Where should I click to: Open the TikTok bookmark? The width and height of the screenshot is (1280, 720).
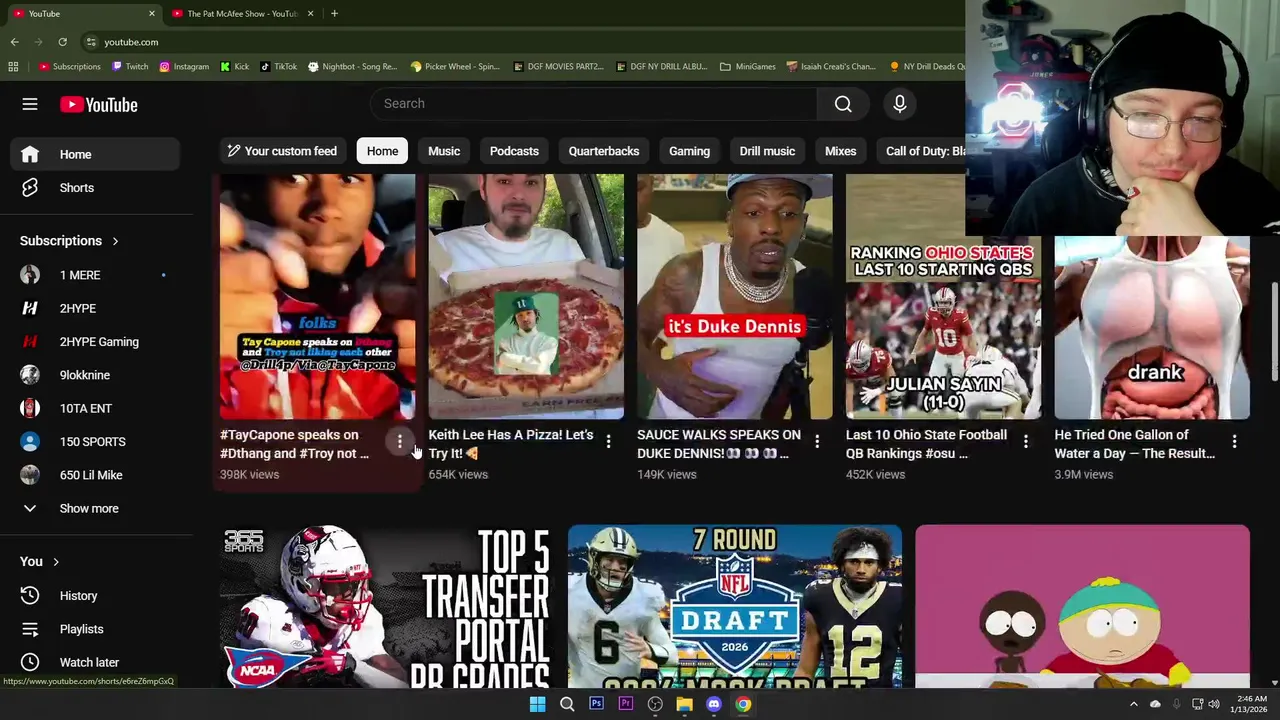point(278,66)
